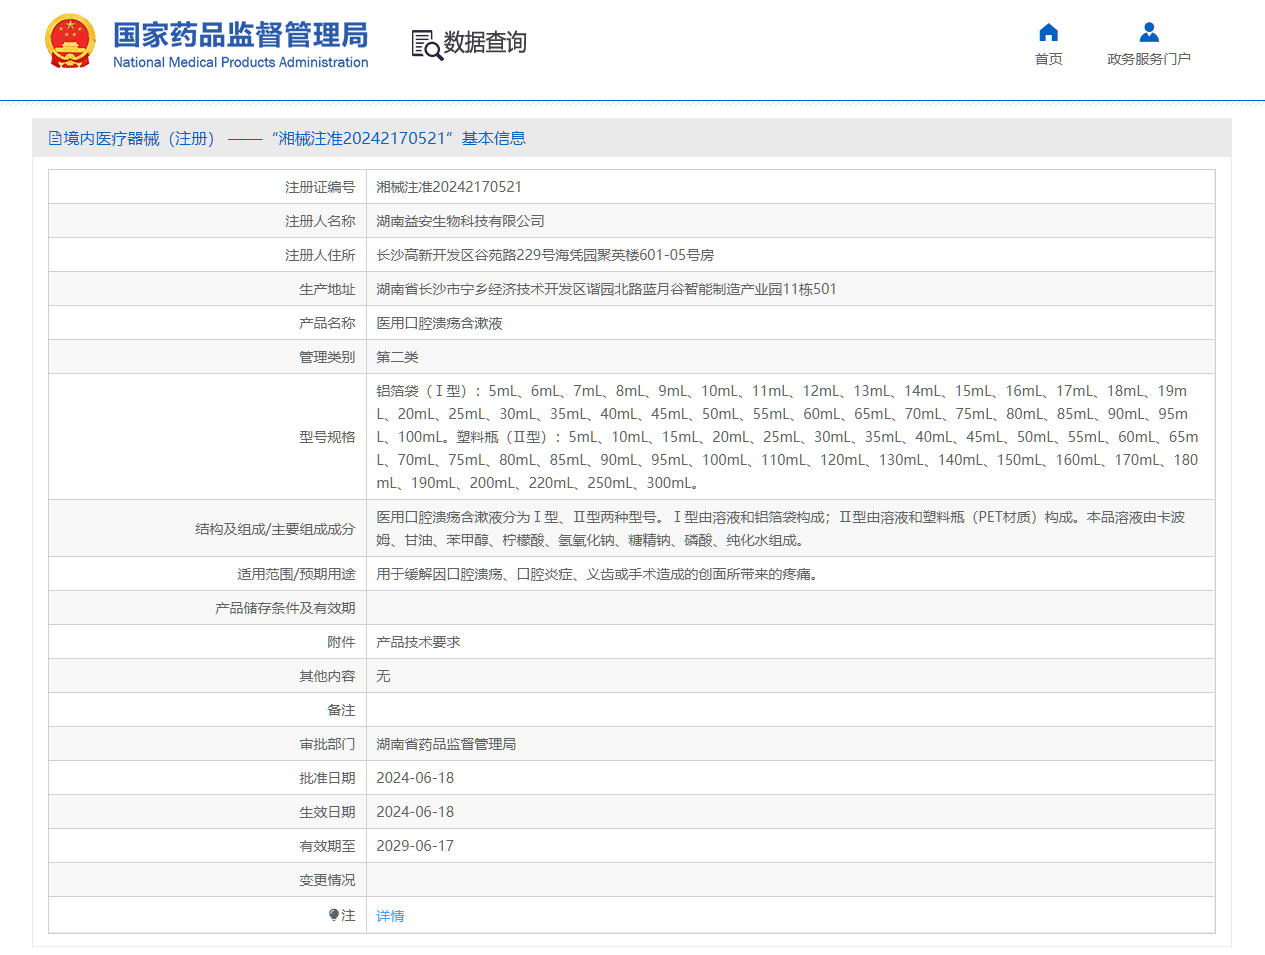This screenshot has width=1265, height=955.
Task: Click the registrant name 湖南益安生物科技有限公司
Action: [x=460, y=221]
